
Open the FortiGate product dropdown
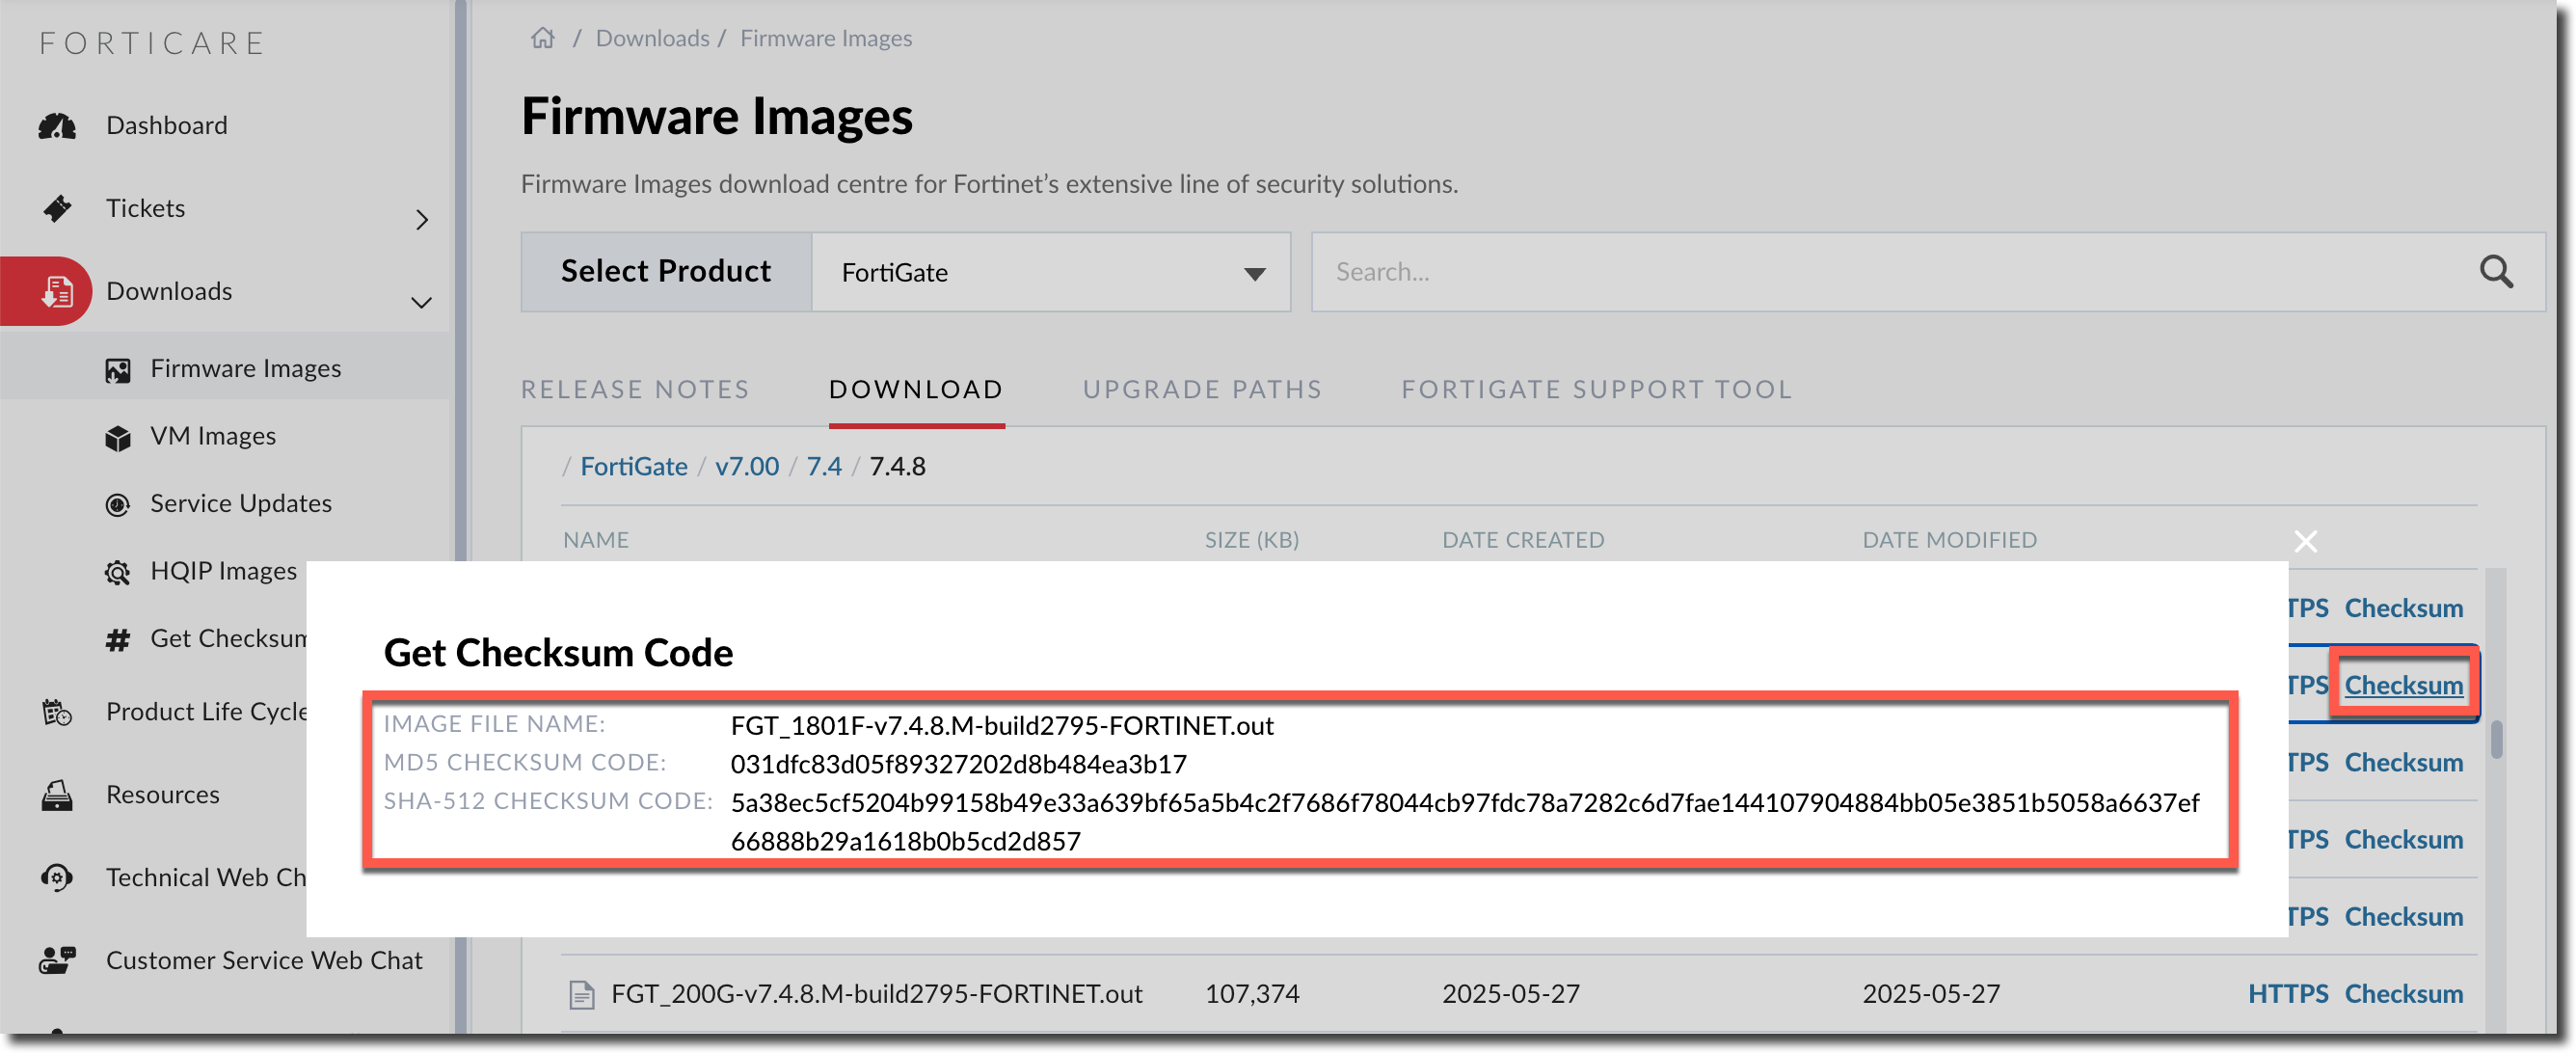click(x=1050, y=272)
